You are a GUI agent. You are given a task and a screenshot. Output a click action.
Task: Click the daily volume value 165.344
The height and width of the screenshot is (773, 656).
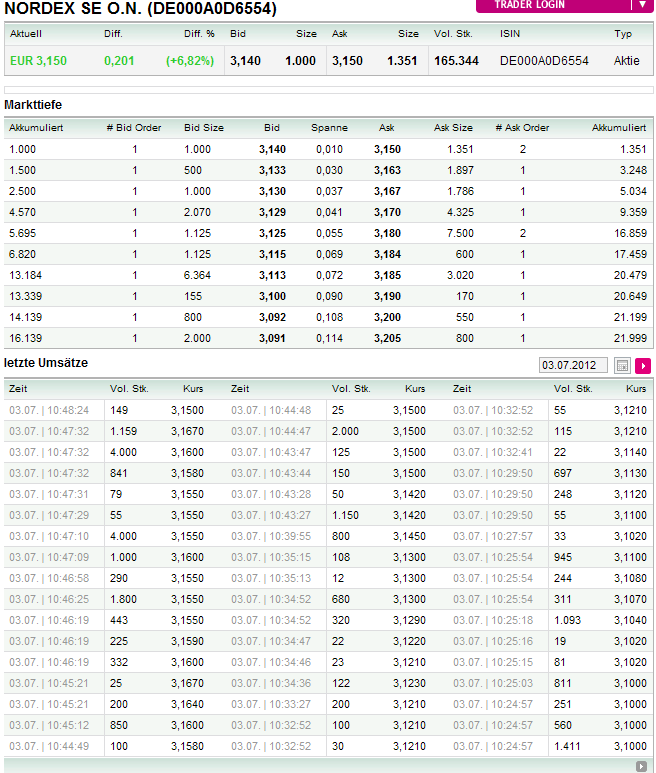[x=456, y=61]
